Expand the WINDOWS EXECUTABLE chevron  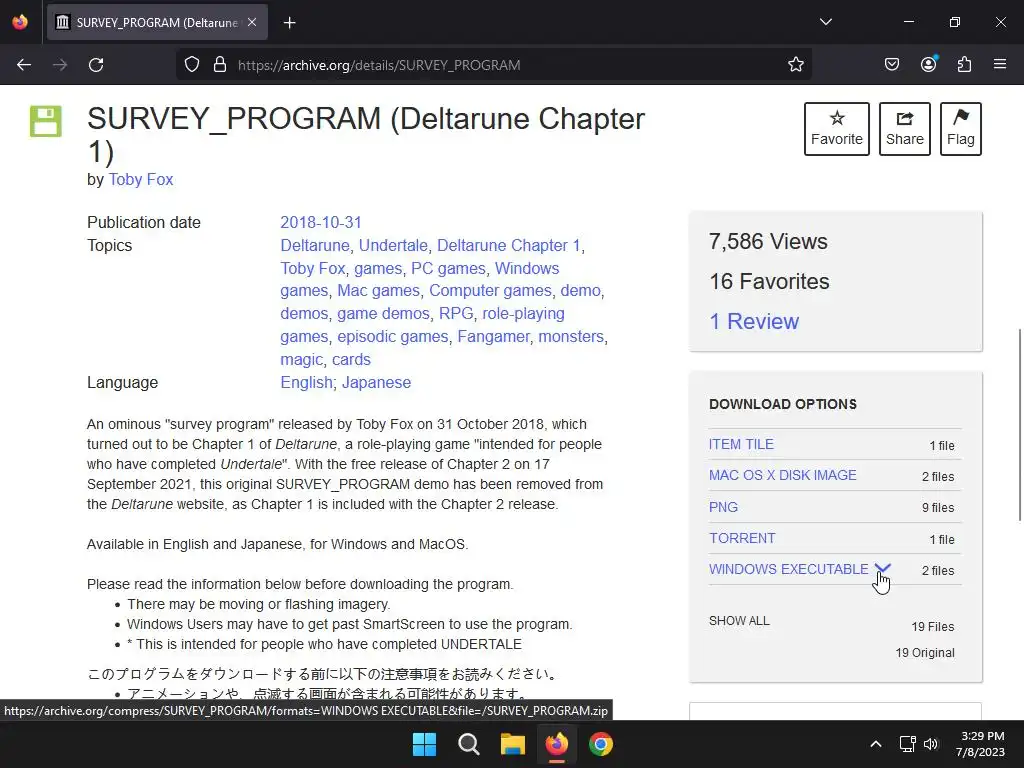tap(882, 568)
